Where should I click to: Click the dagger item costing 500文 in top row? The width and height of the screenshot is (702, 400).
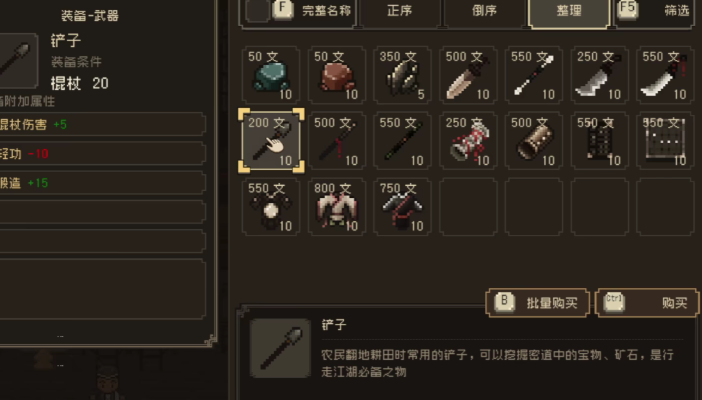click(x=468, y=75)
